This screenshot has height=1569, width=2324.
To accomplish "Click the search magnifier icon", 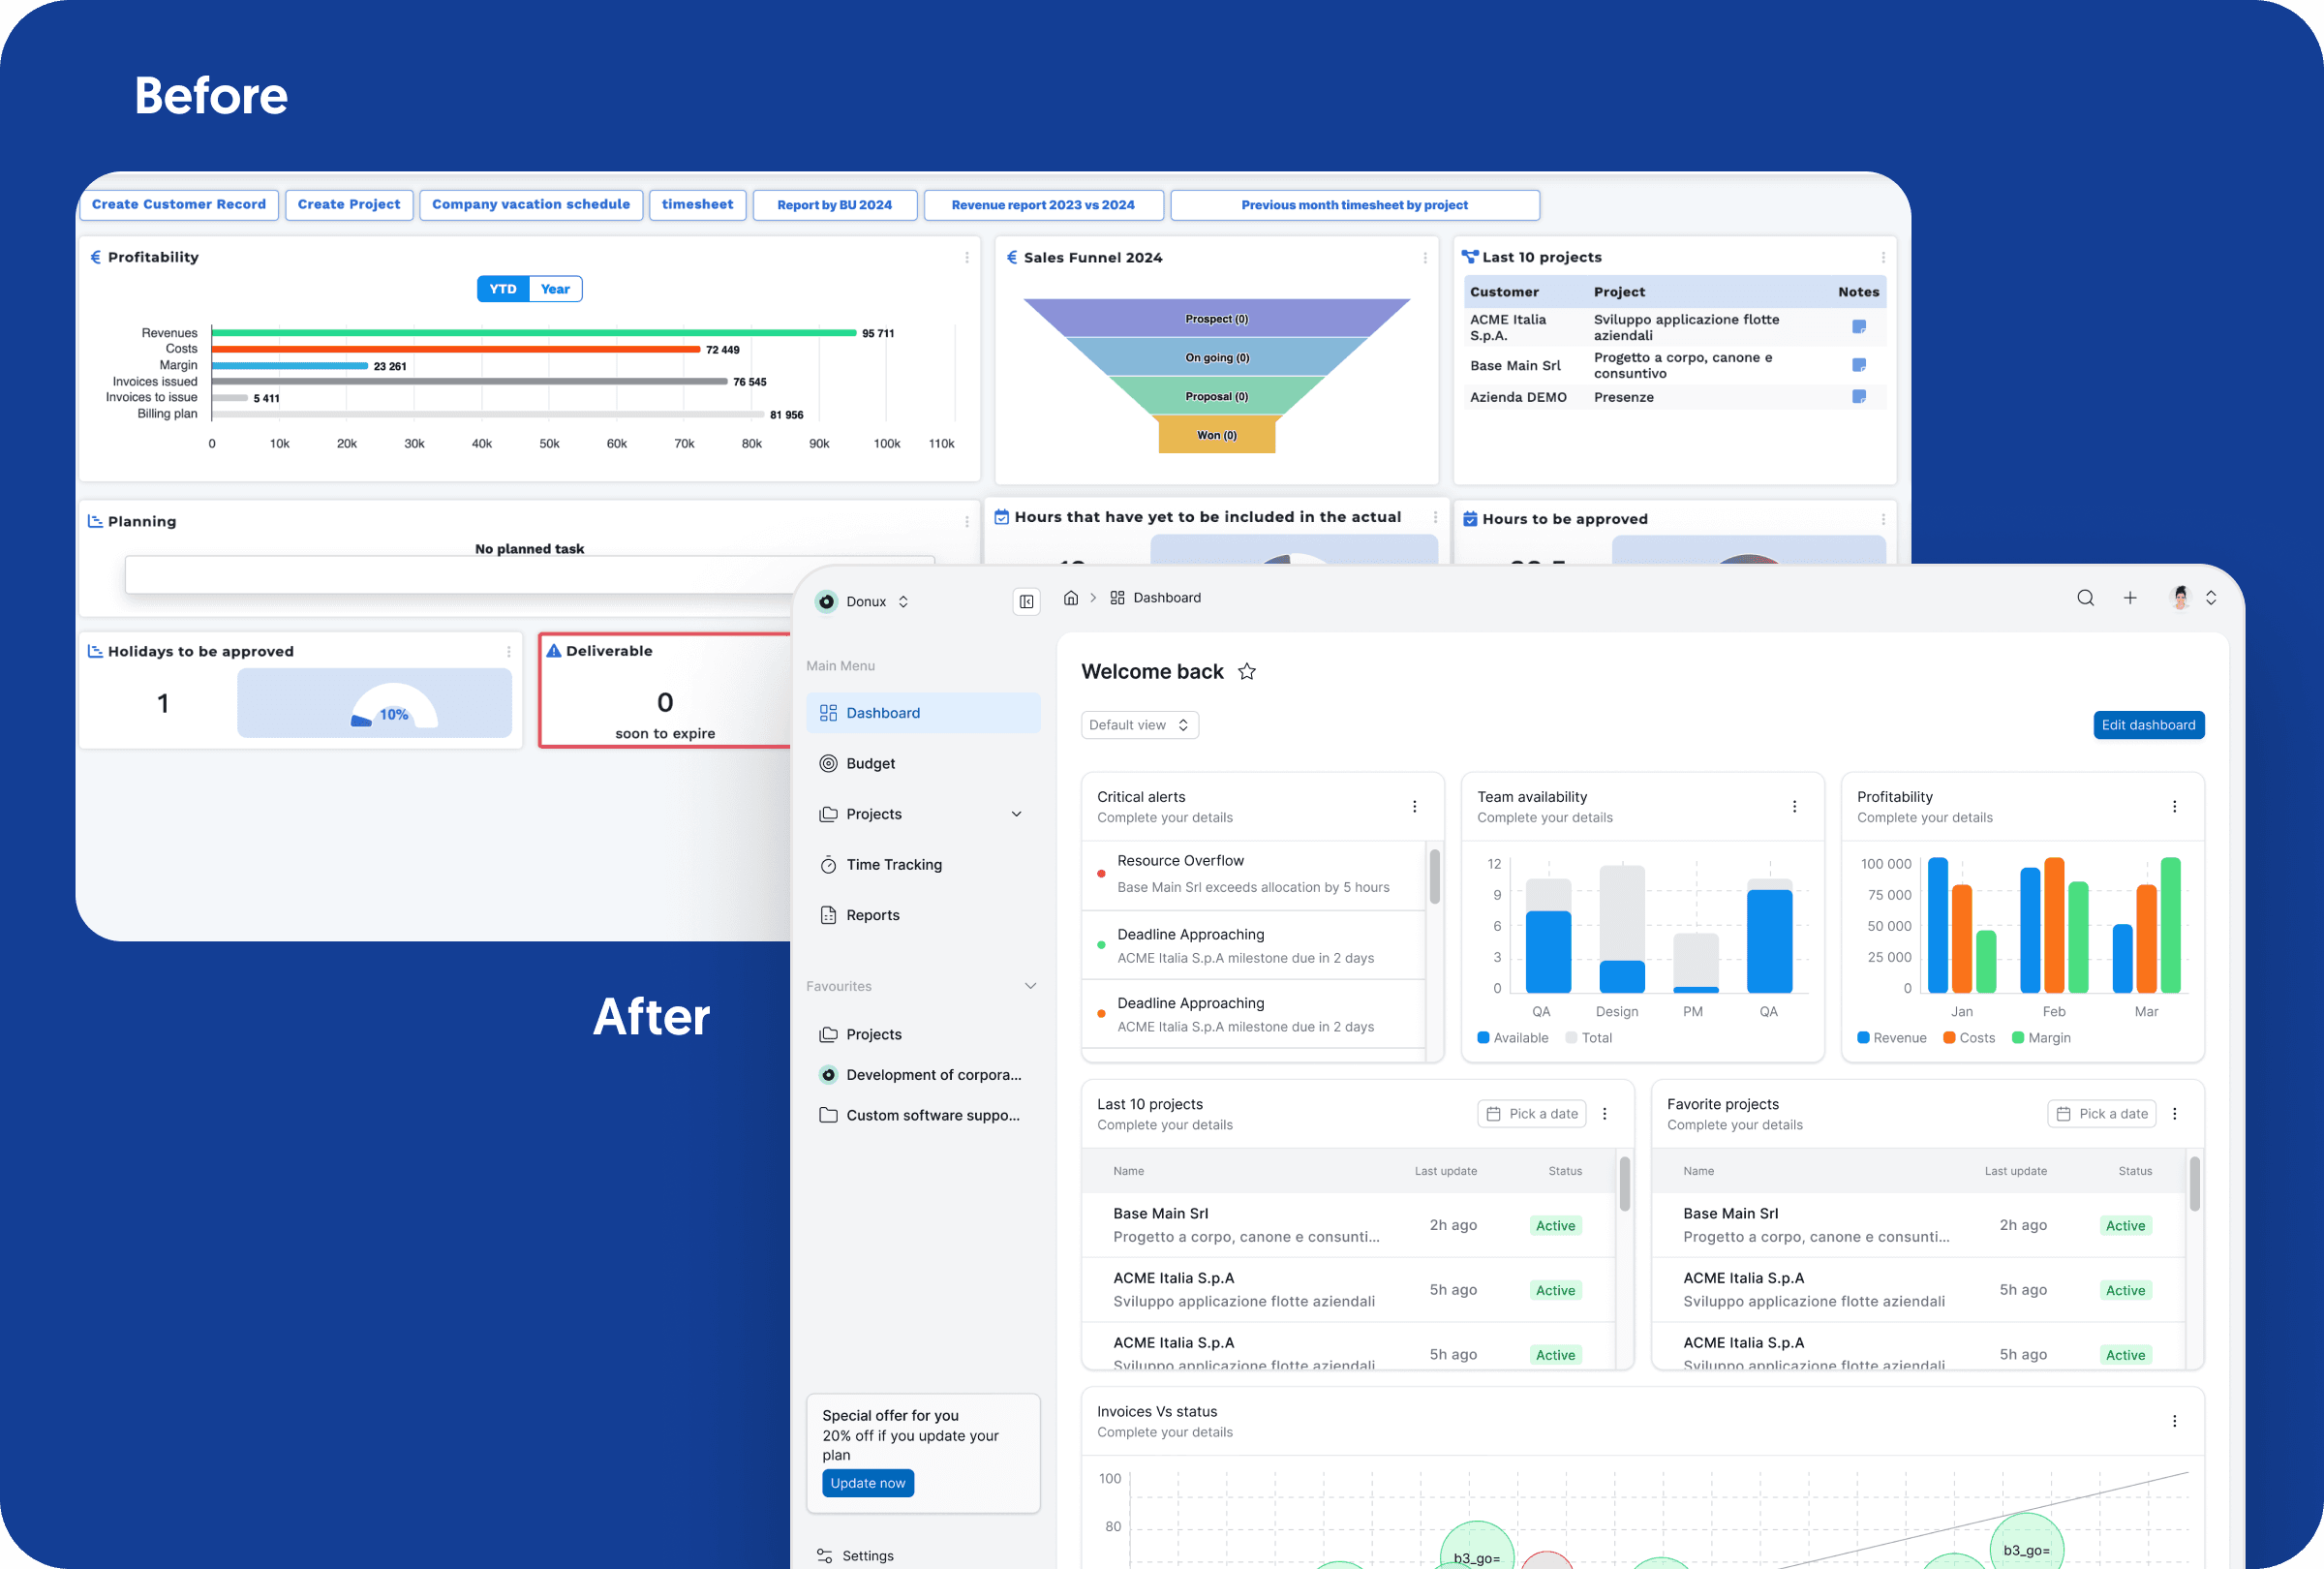I will pos(2085,598).
